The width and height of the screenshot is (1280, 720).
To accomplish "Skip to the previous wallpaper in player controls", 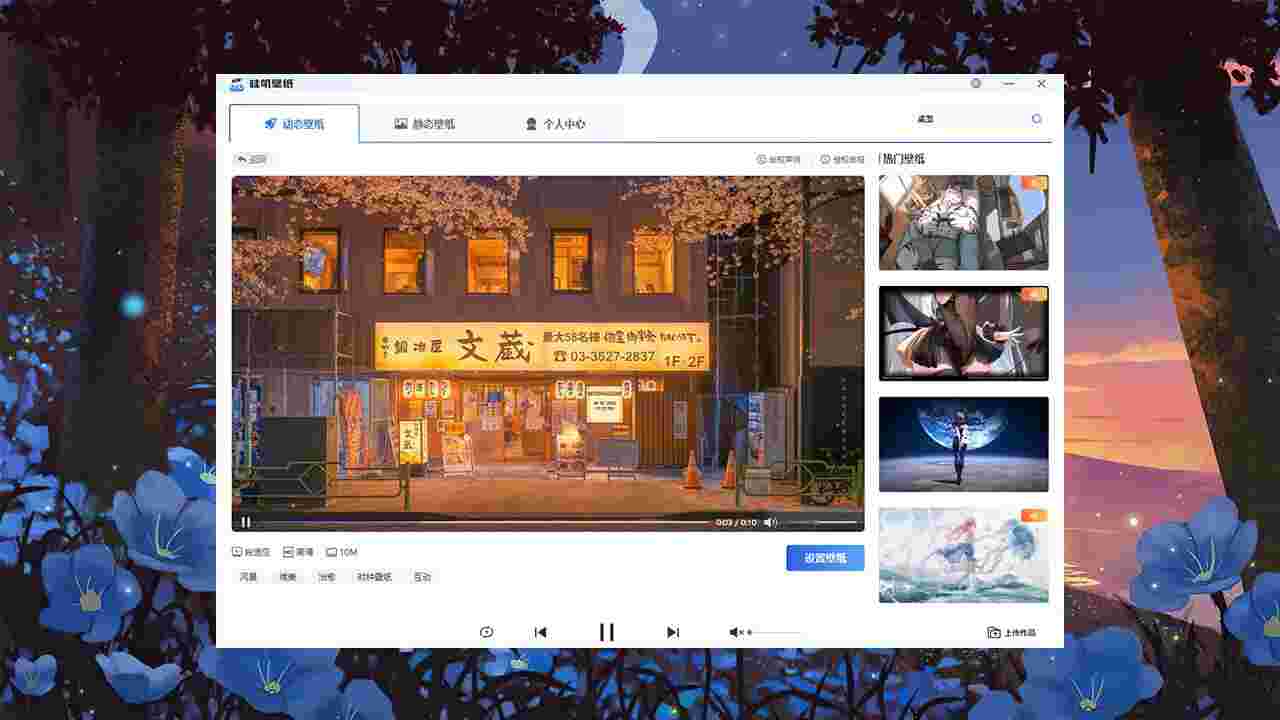I will pos(540,631).
